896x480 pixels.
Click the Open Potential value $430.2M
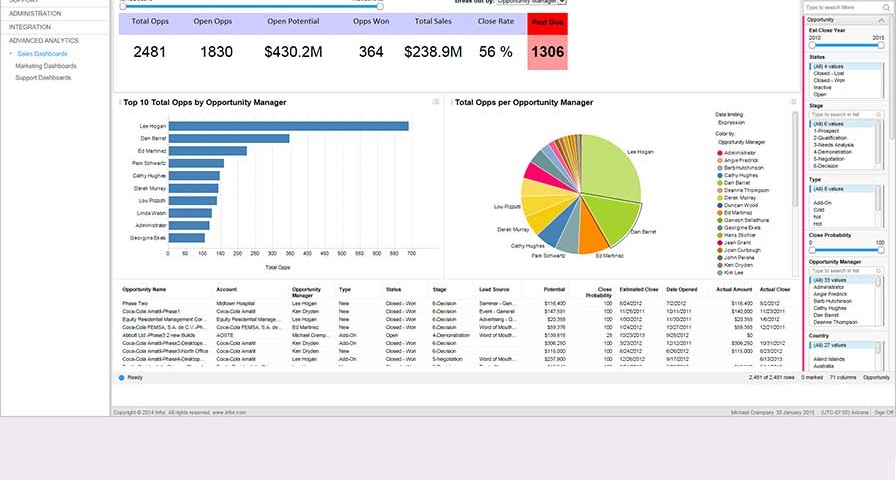[x=293, y=52]
